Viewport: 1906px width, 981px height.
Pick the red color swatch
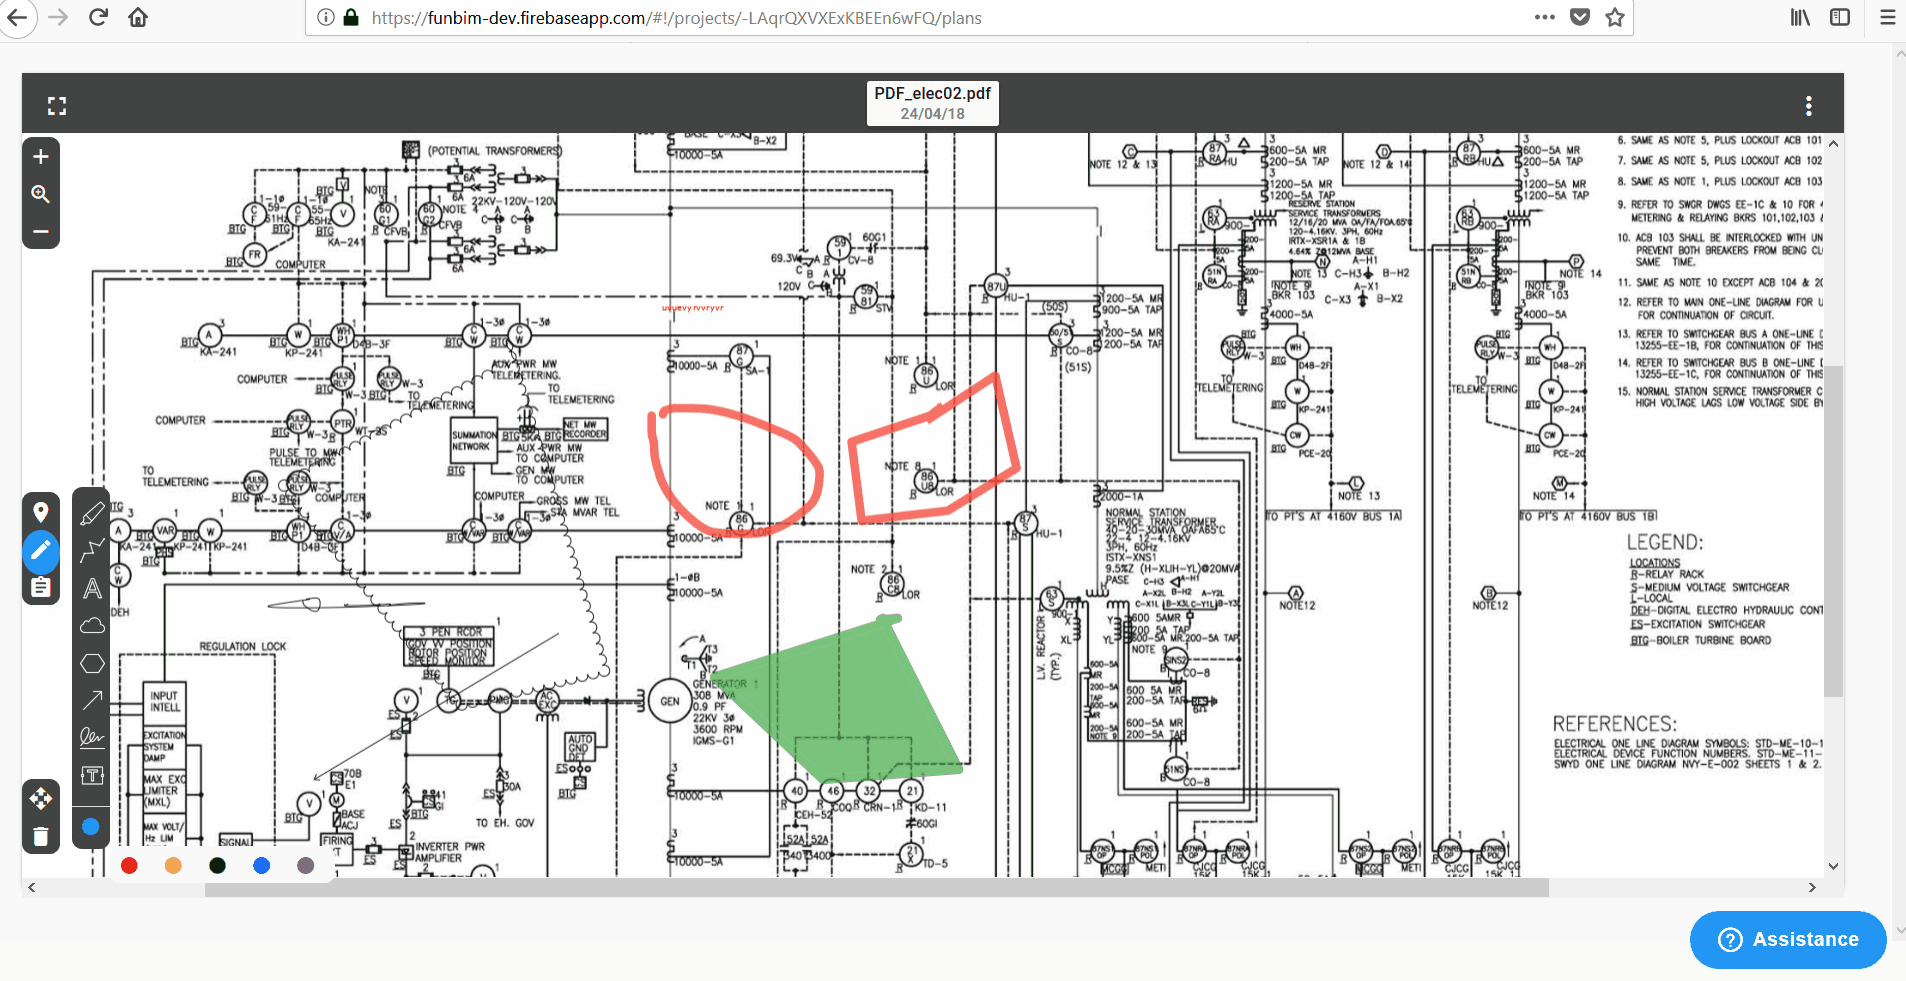pos(129,865)
